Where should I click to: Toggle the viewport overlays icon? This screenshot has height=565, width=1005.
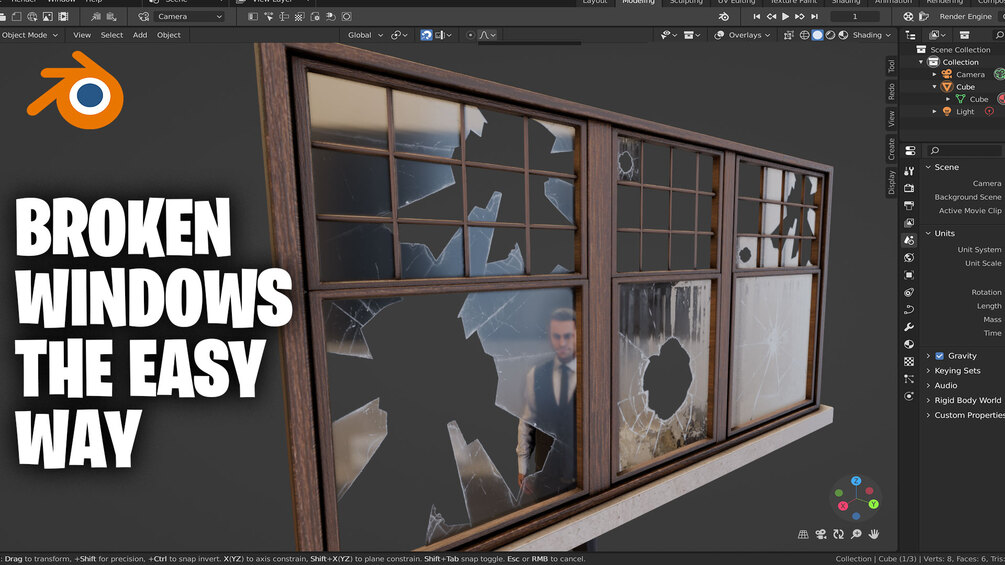coord(719,35)
